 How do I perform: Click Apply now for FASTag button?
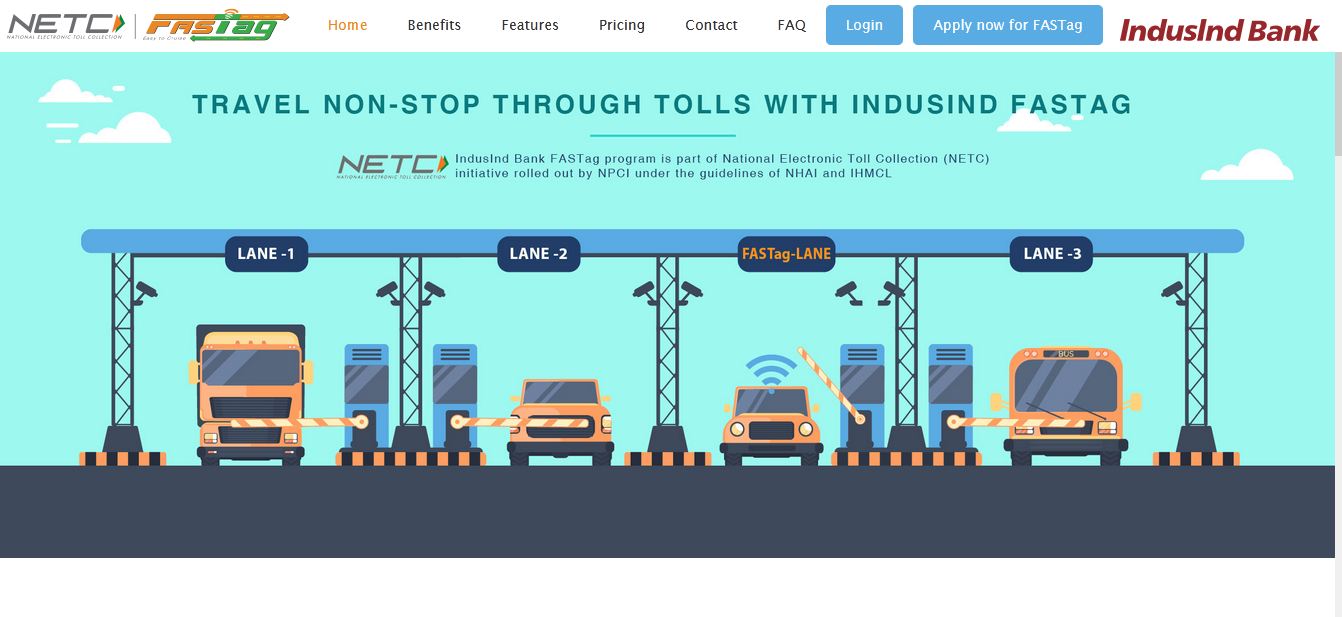click(x=1008, y=25)
